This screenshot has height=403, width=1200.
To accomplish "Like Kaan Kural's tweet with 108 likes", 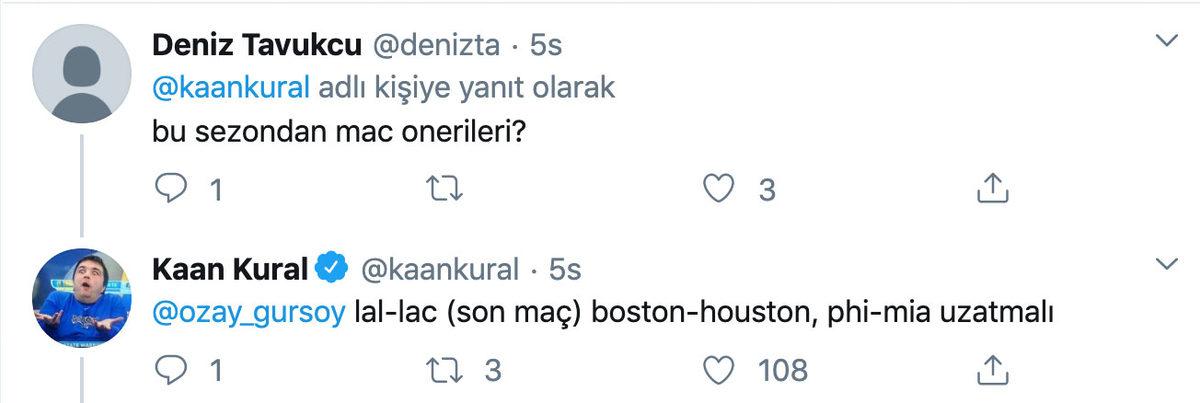I will (719, 370).
